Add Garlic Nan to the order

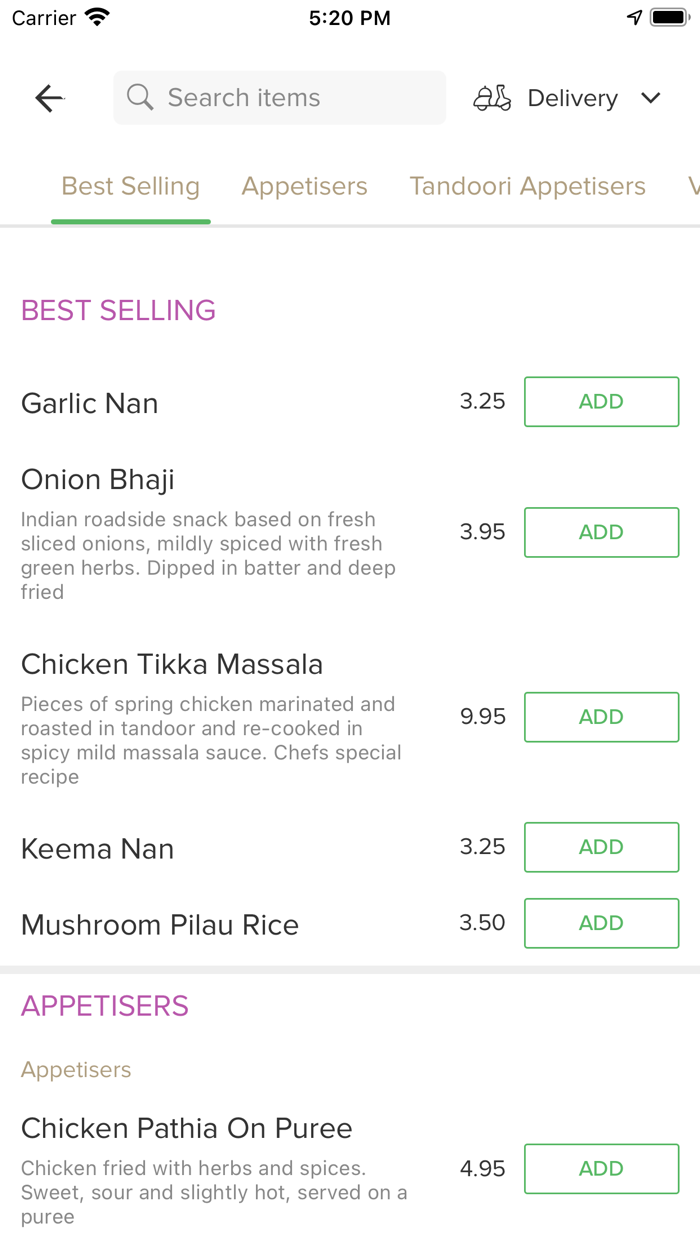(602, 402)
